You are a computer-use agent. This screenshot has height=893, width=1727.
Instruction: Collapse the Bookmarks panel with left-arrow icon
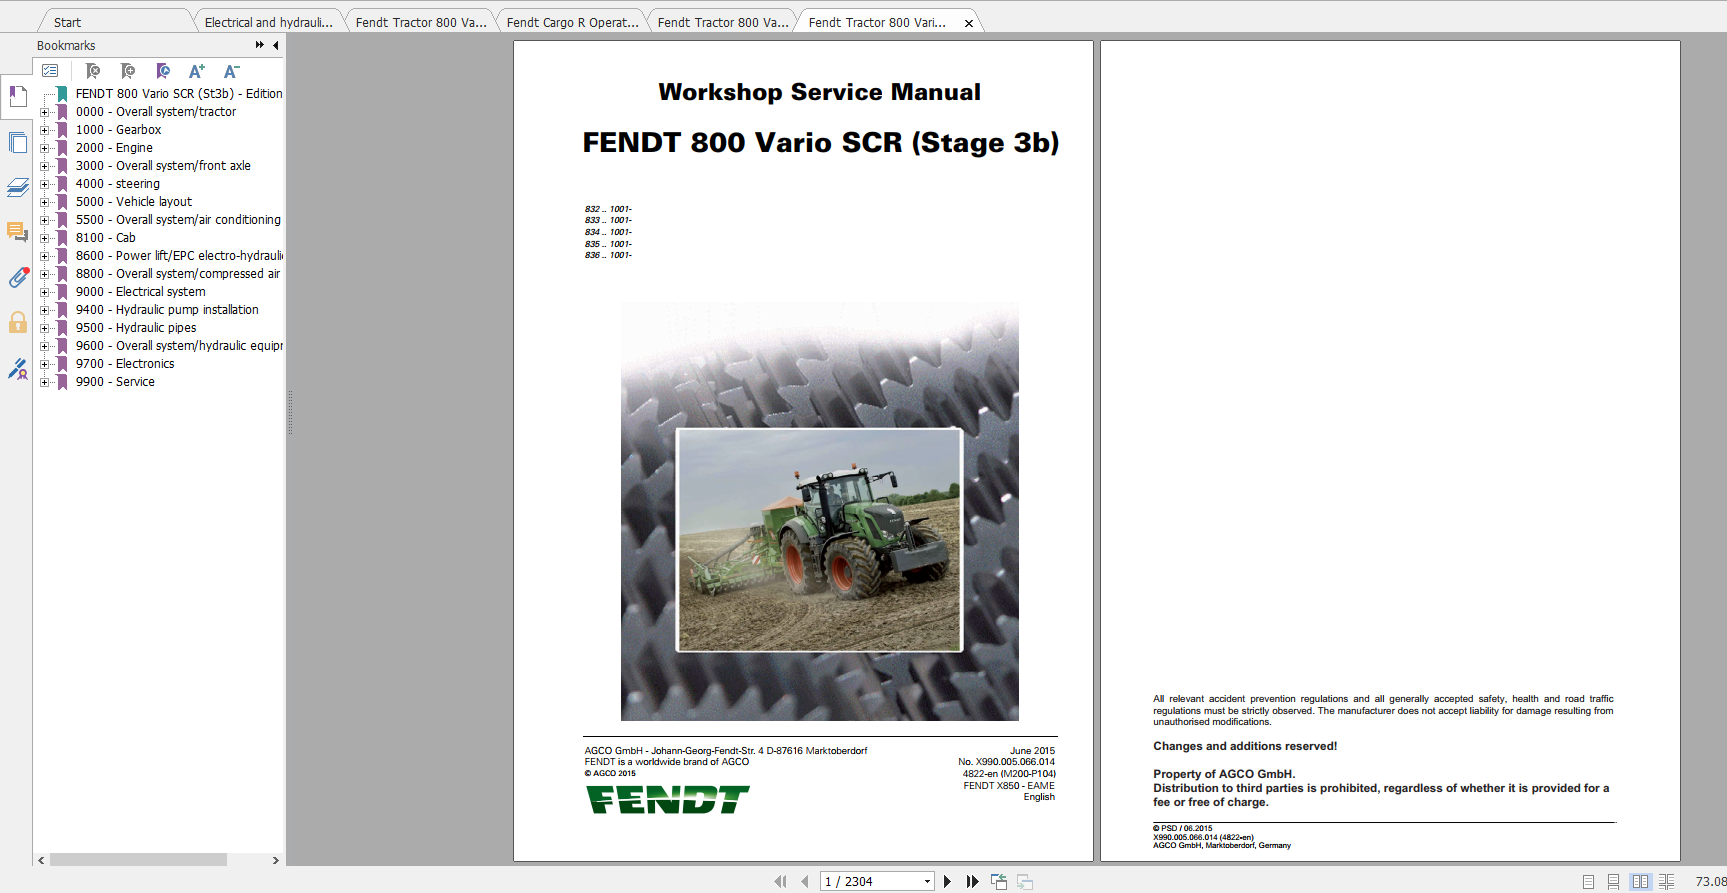[276, 45]
